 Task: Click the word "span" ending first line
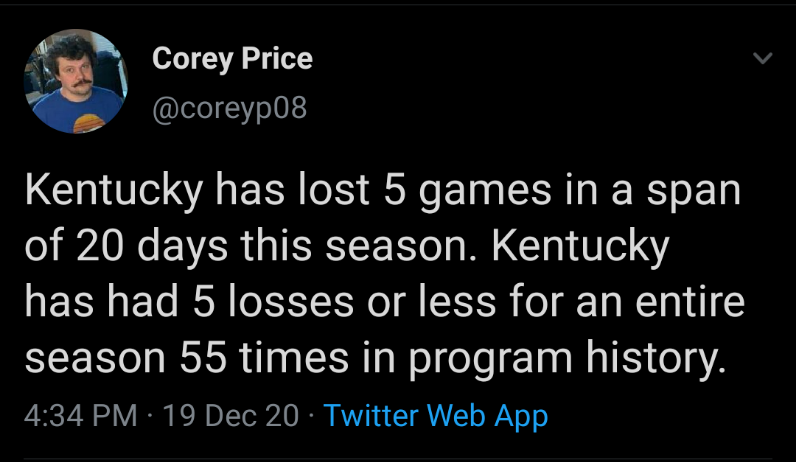click(700, 192)
